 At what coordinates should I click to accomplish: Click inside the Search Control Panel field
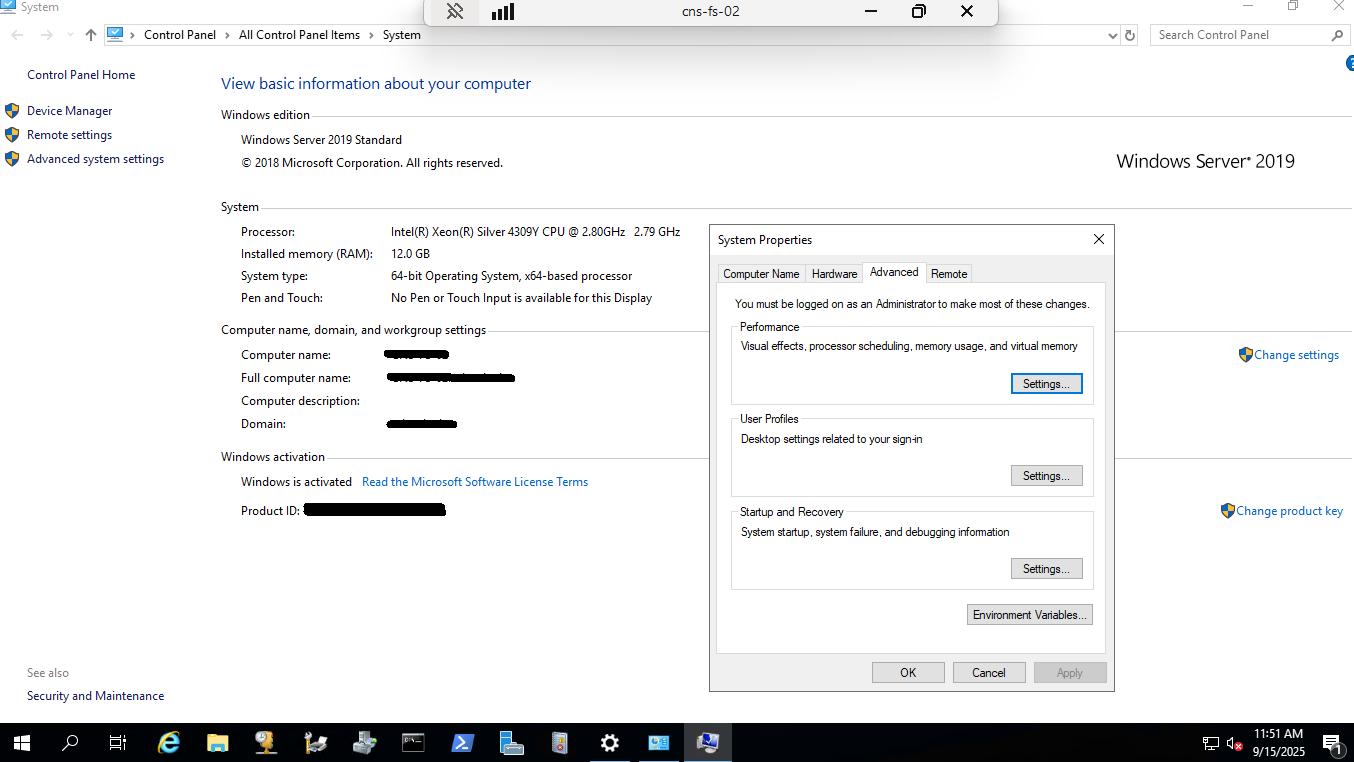[x=1240, y=34]
